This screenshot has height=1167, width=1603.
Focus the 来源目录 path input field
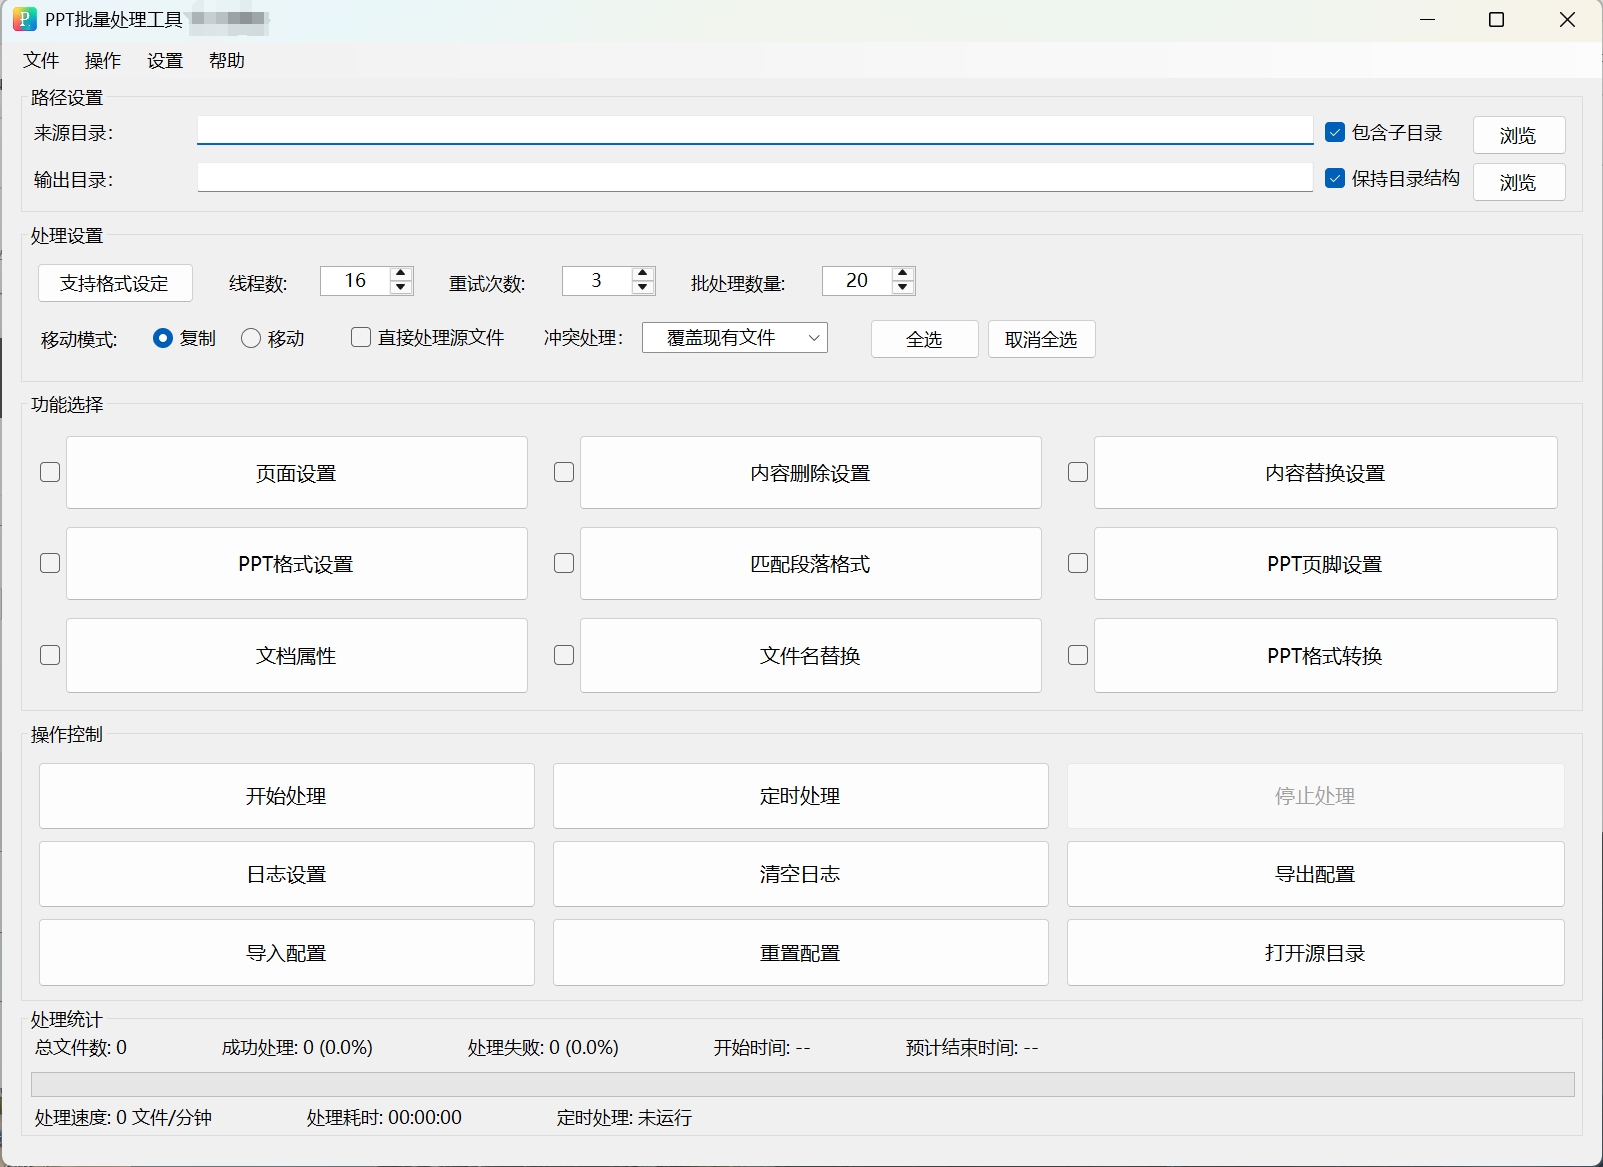pyautogui.click(x=755, y=131)
